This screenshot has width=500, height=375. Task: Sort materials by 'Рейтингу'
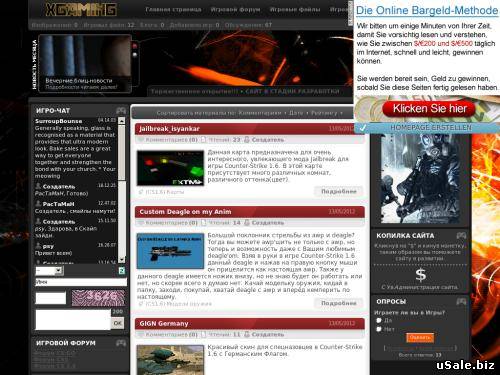tap(324, 113)
